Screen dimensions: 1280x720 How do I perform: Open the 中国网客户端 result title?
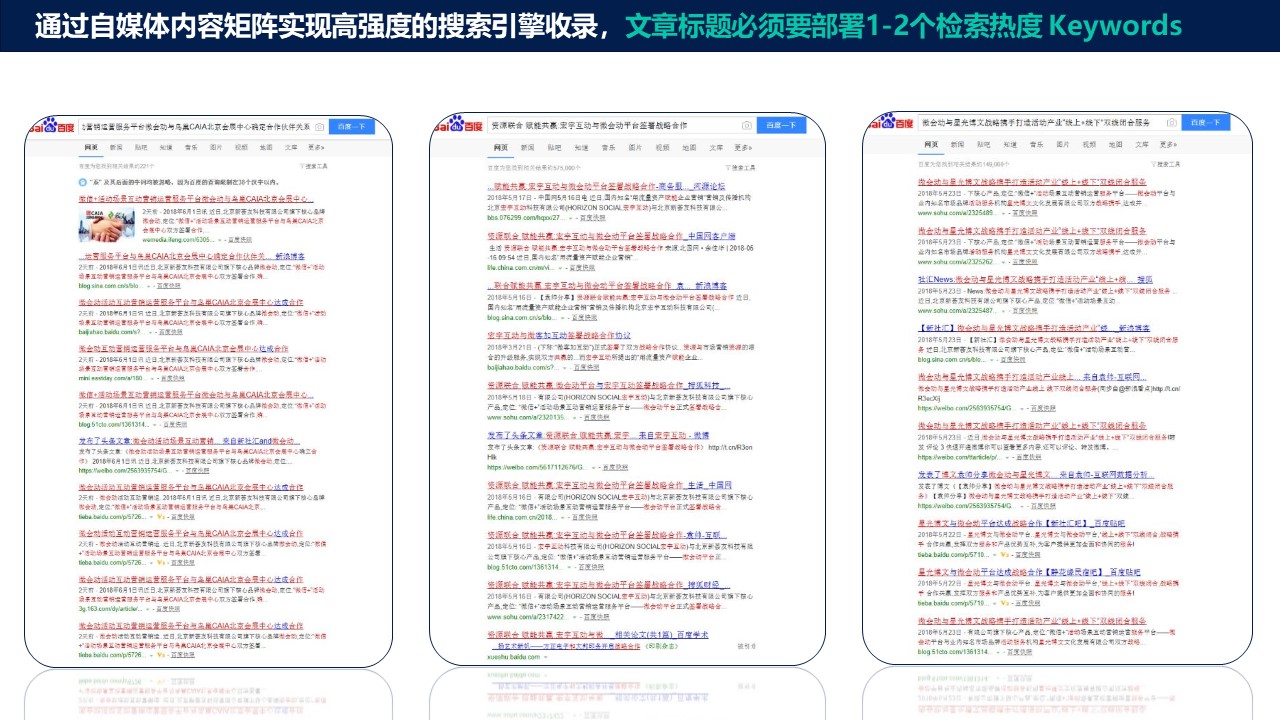611,236
